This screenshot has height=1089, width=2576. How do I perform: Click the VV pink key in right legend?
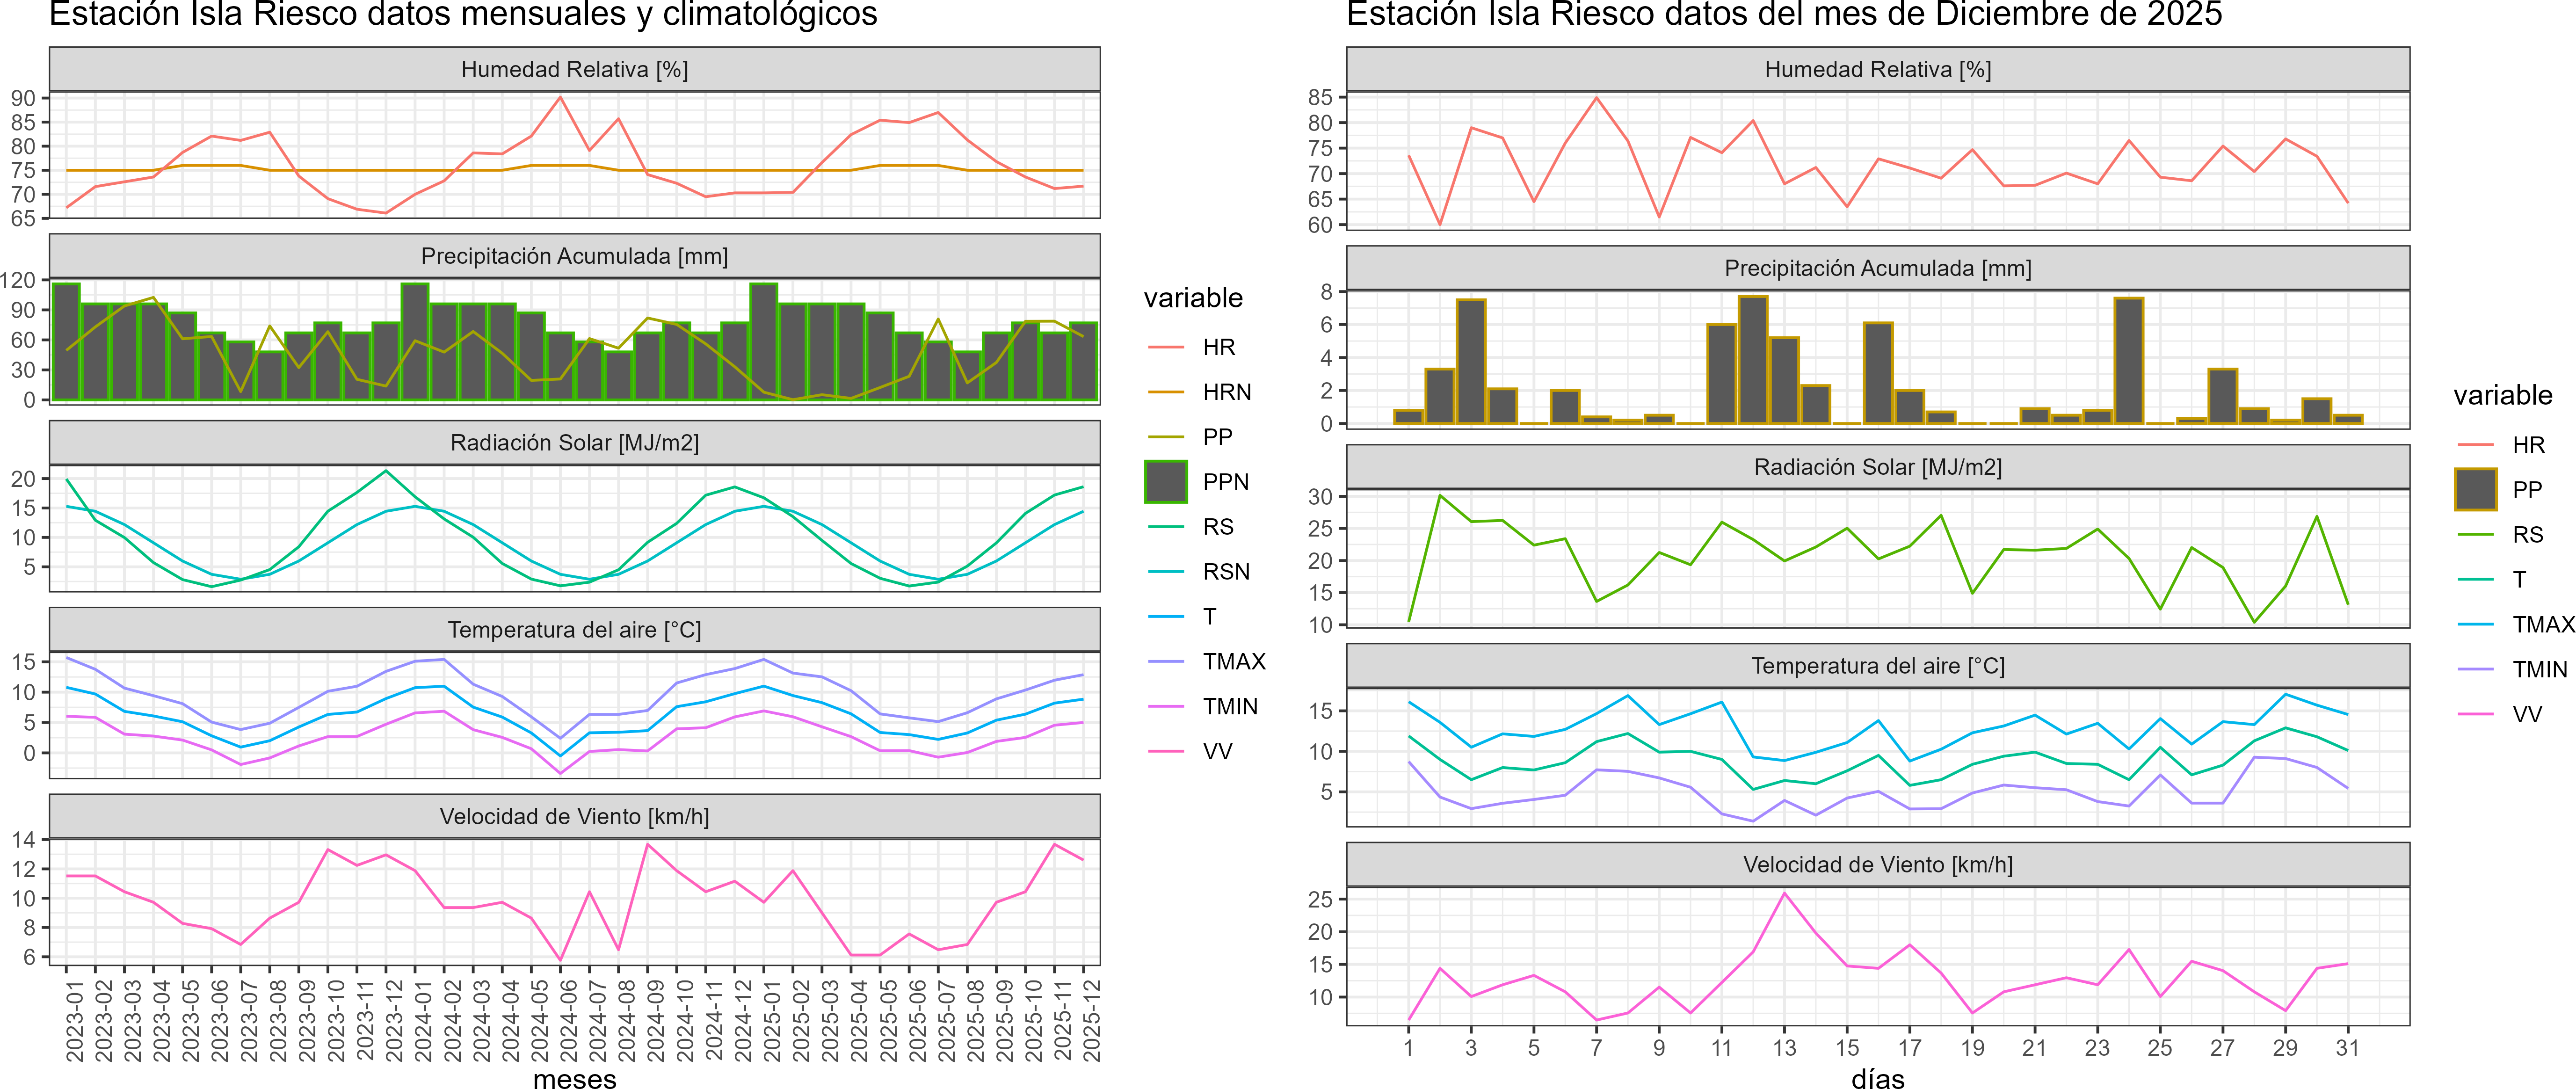[2475, 714]
